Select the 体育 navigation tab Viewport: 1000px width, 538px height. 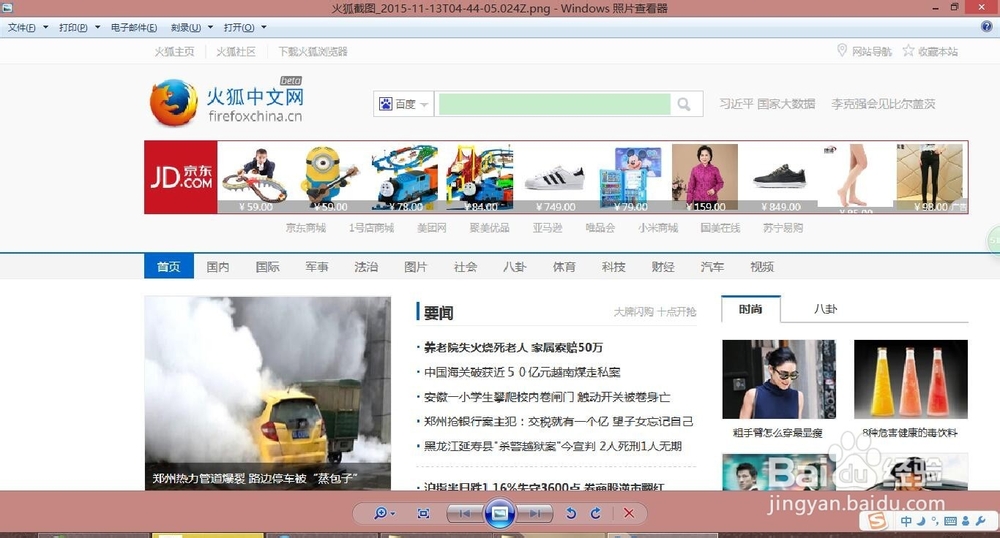coord(564,267)
